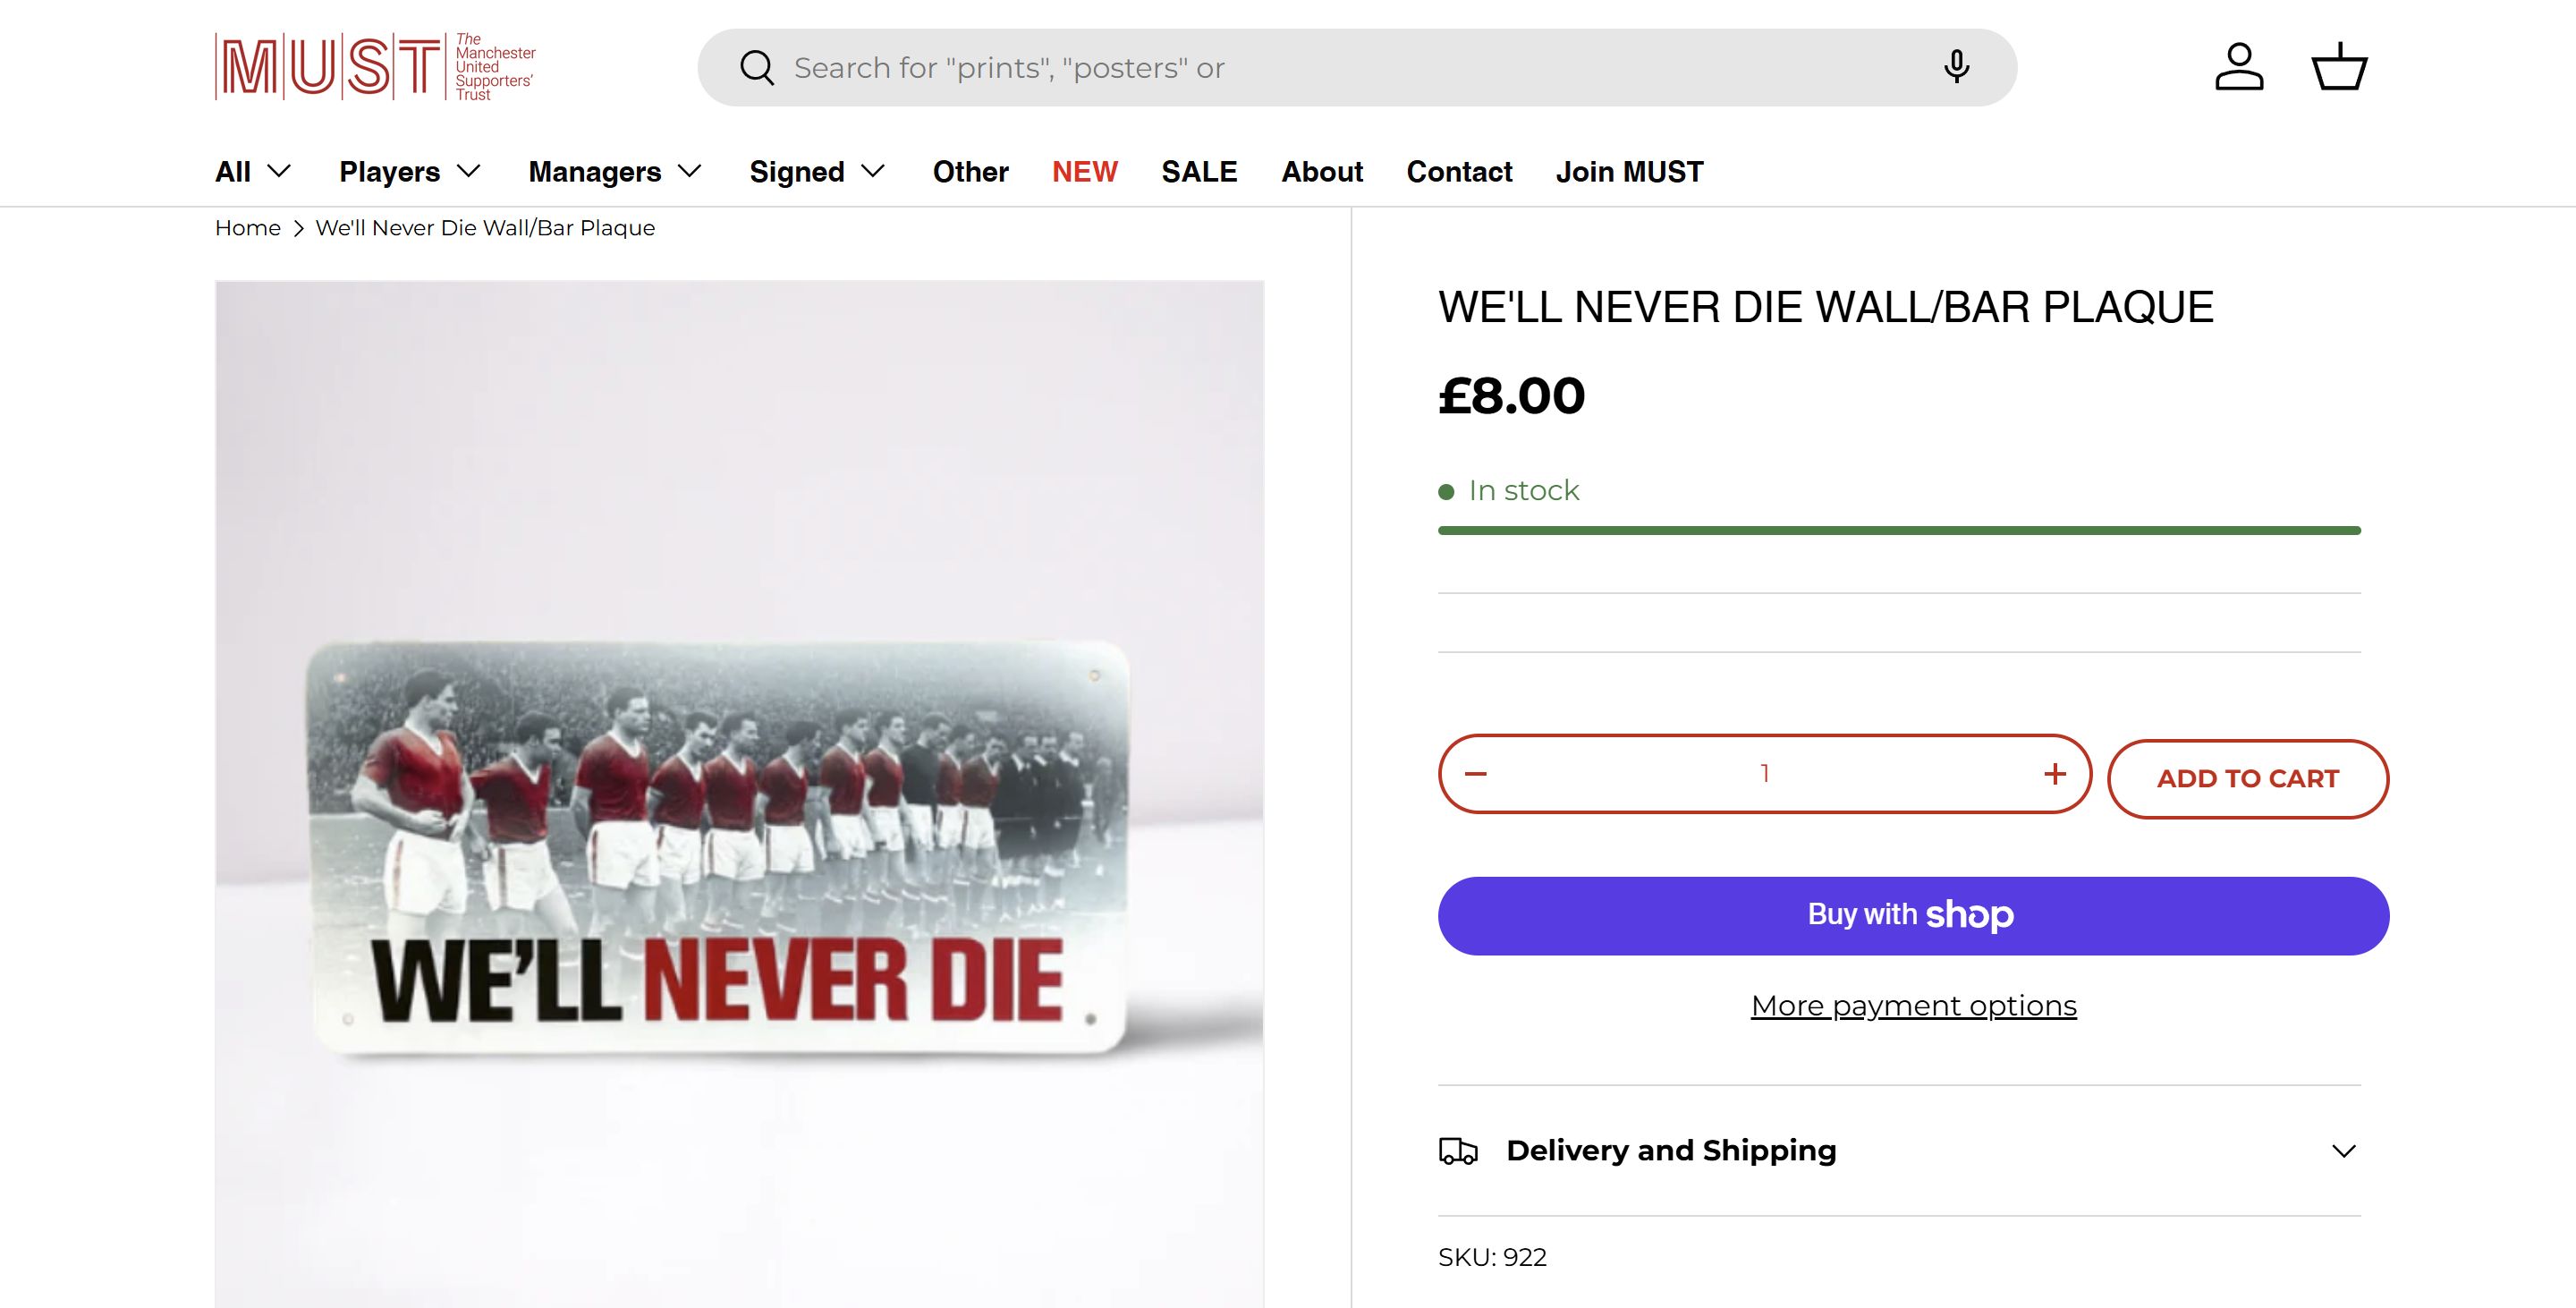
Task: Focus the product search field
Action: pyautogui.click(x=1350, y=68)
